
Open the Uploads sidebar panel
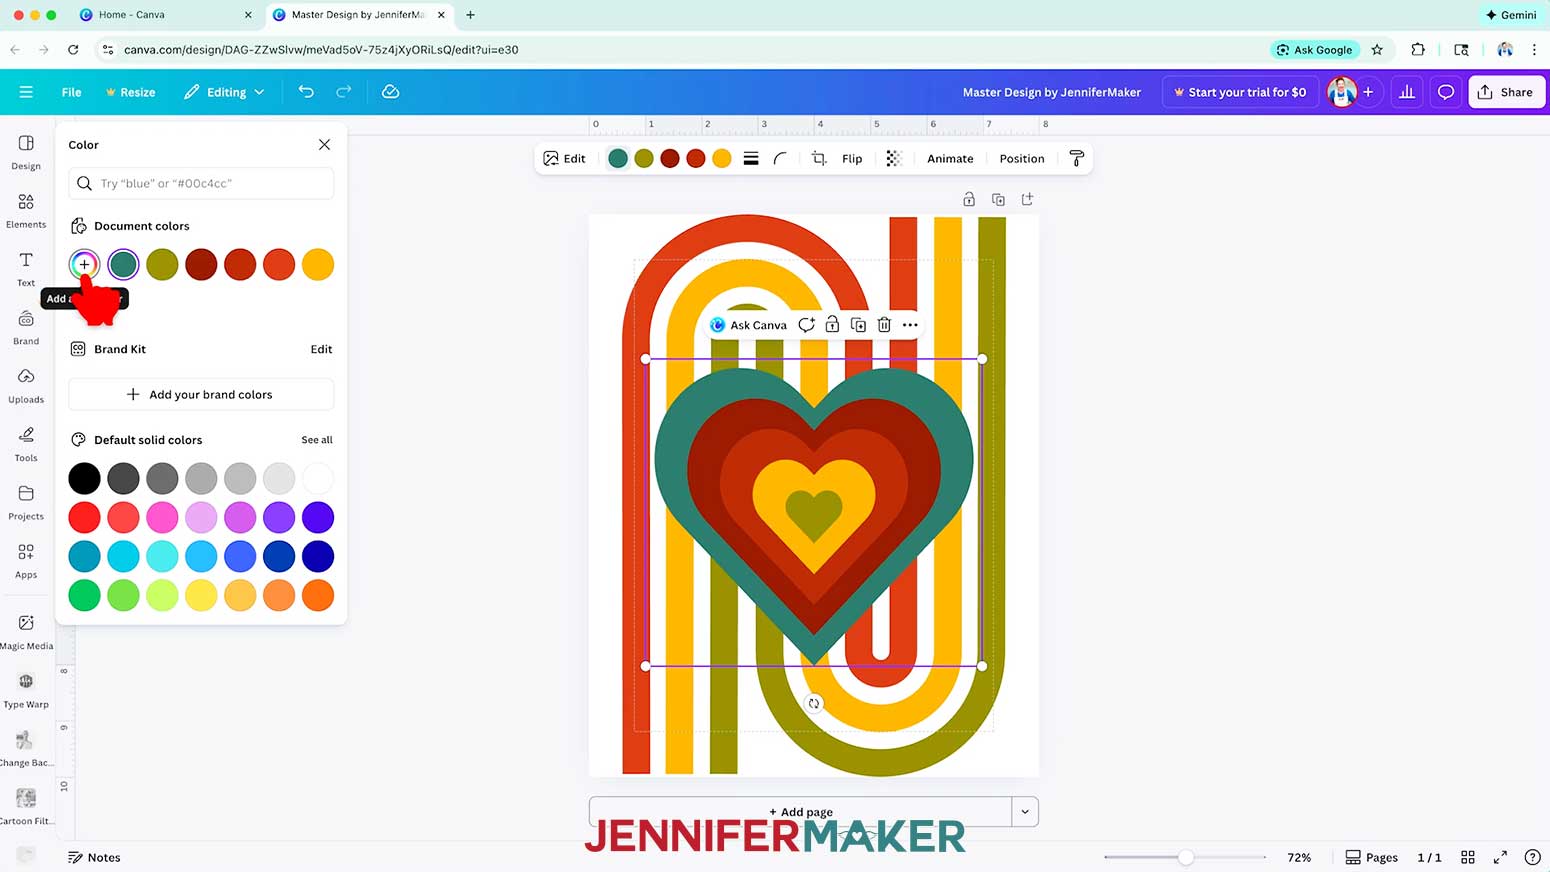tap(26, 385)
